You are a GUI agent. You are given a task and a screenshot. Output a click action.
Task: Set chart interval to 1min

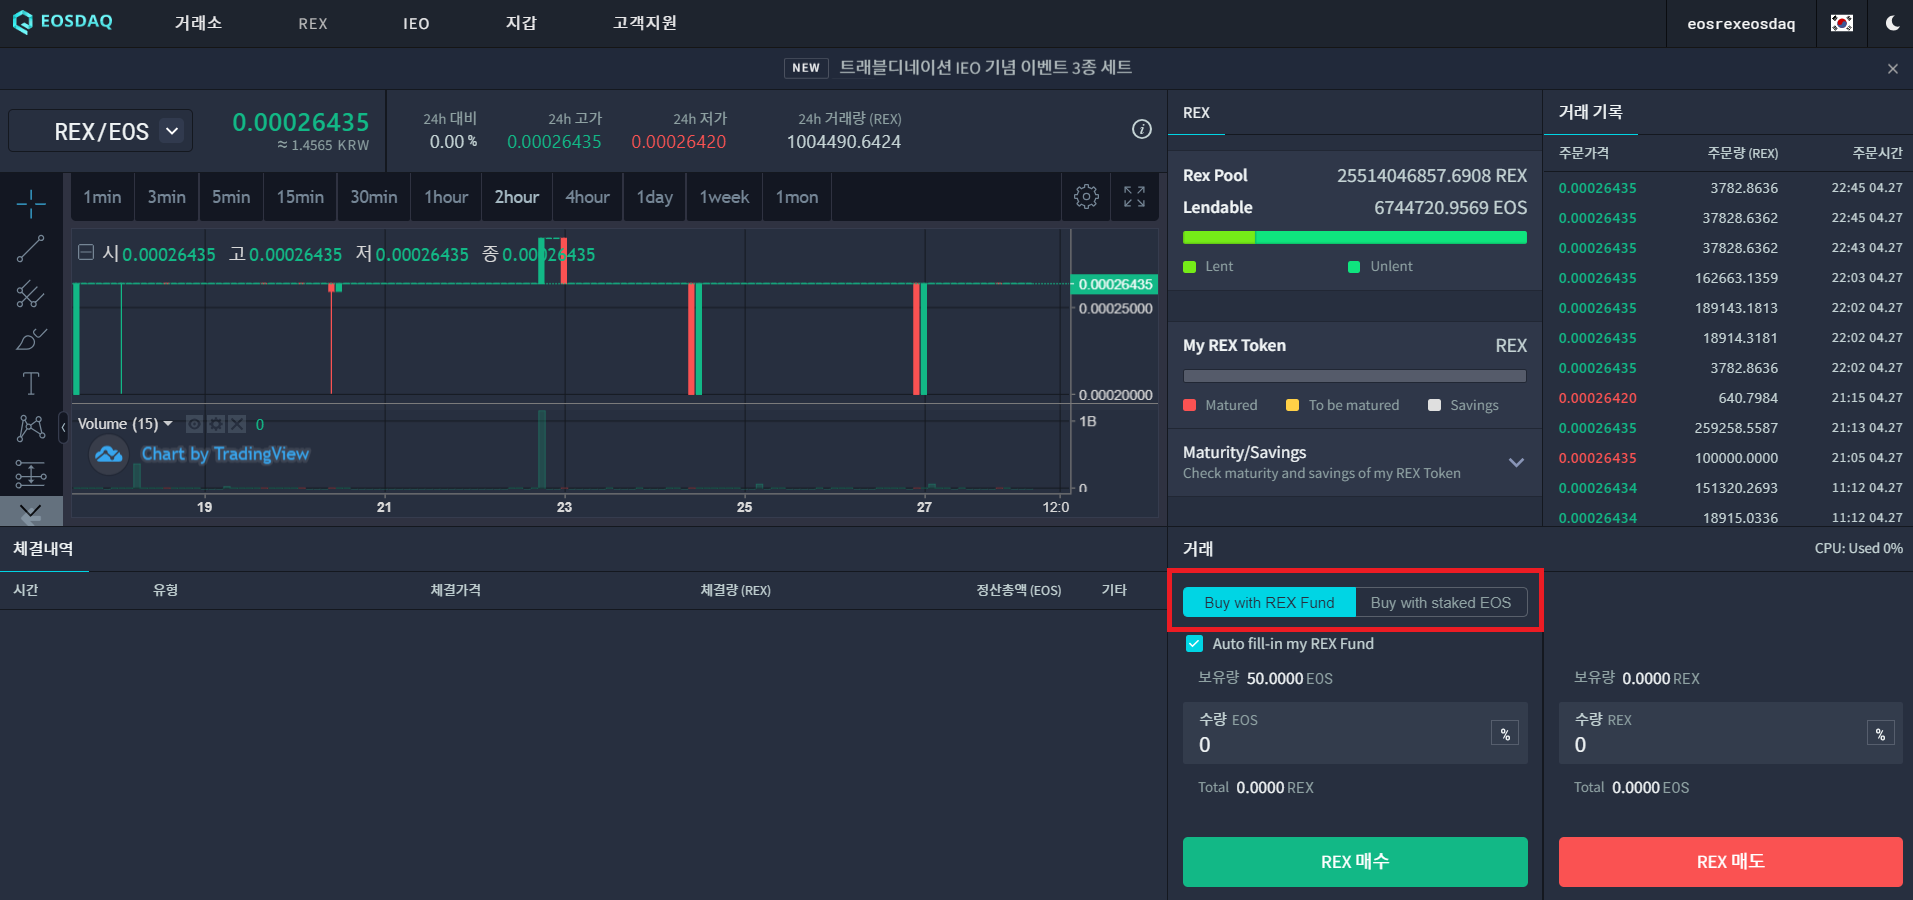point(102,197)
